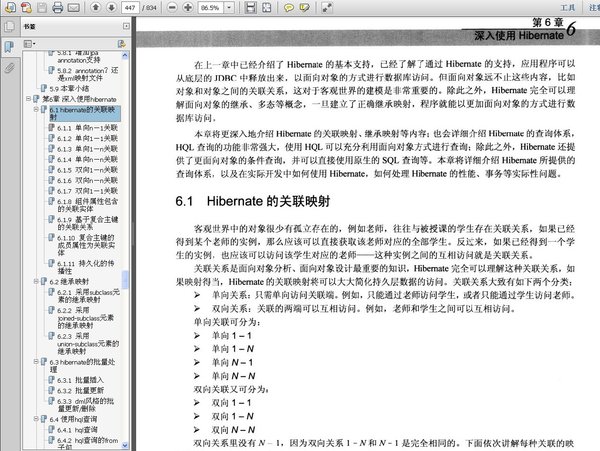Select bookmark 6.4 使用hql查询
Screen dimensions: 600x451
[73, 419]
